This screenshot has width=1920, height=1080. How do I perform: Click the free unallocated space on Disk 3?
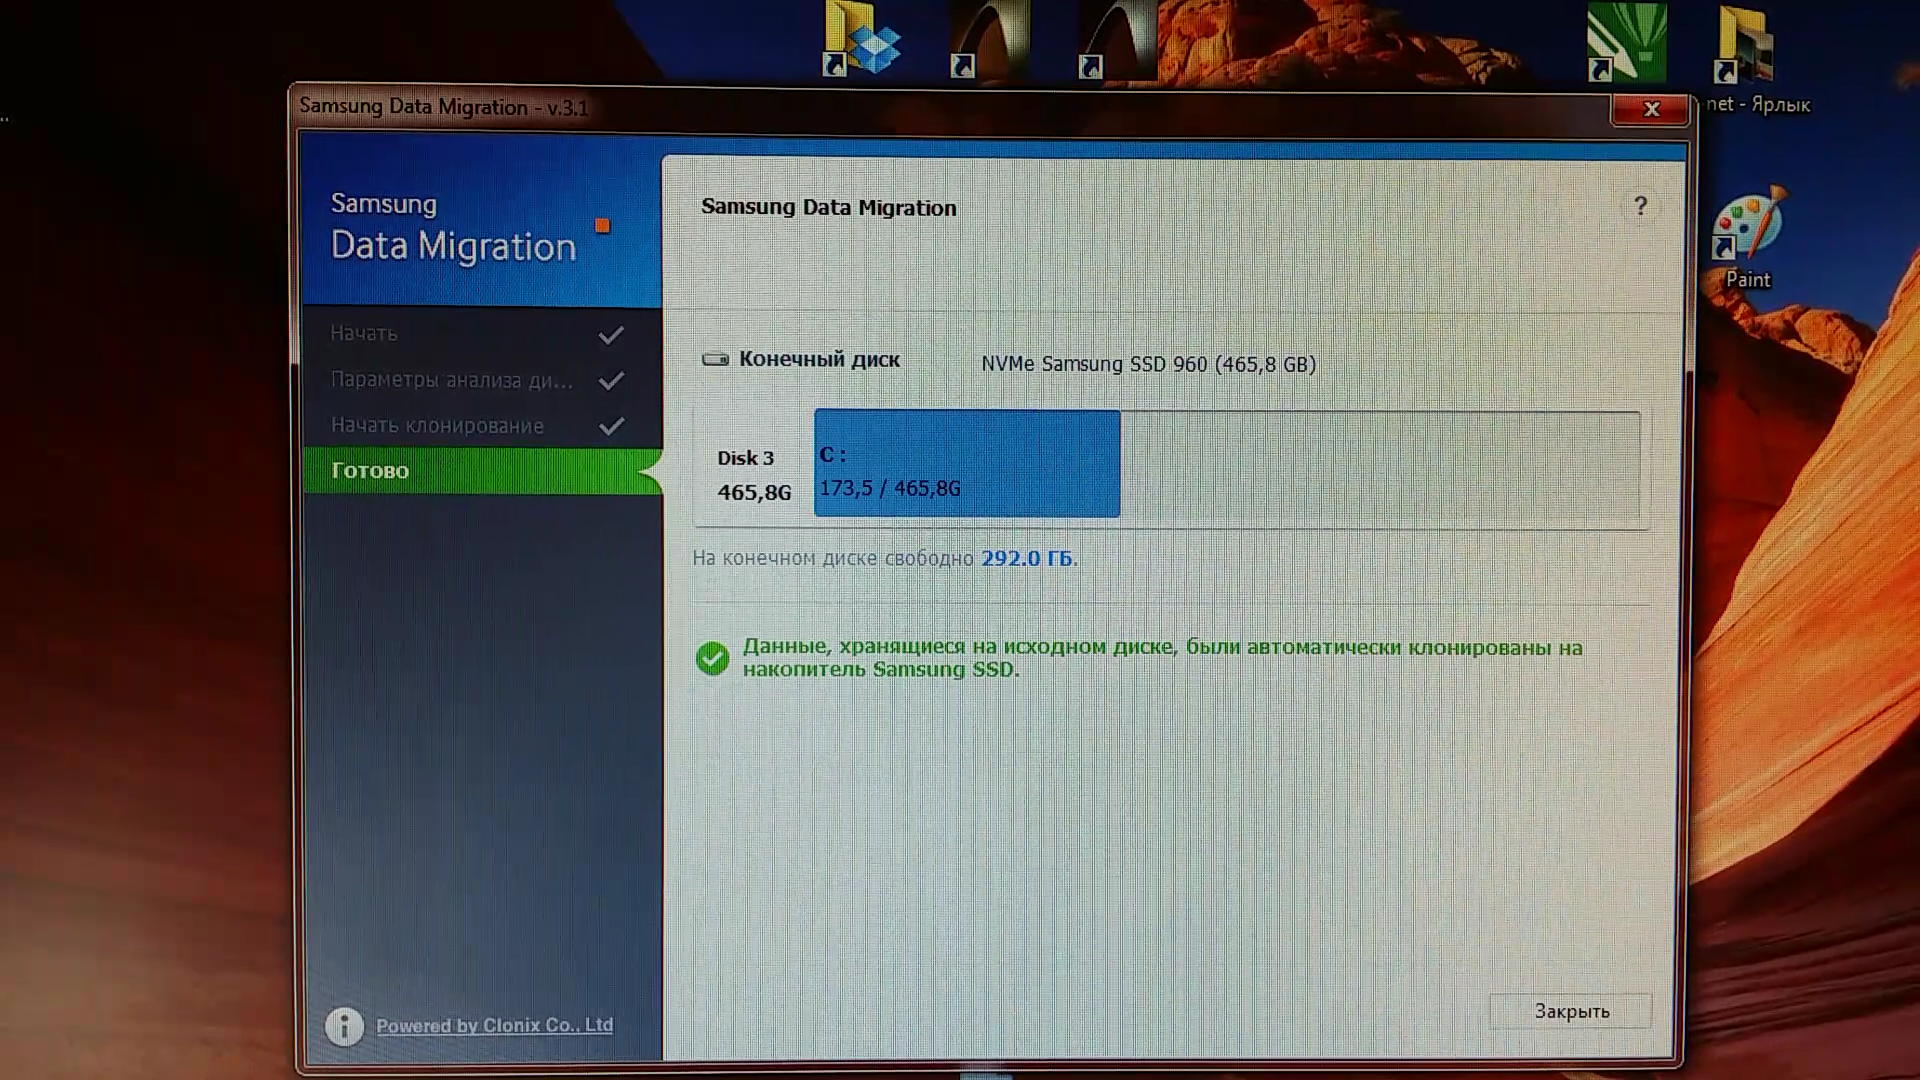click(1378, 466)
